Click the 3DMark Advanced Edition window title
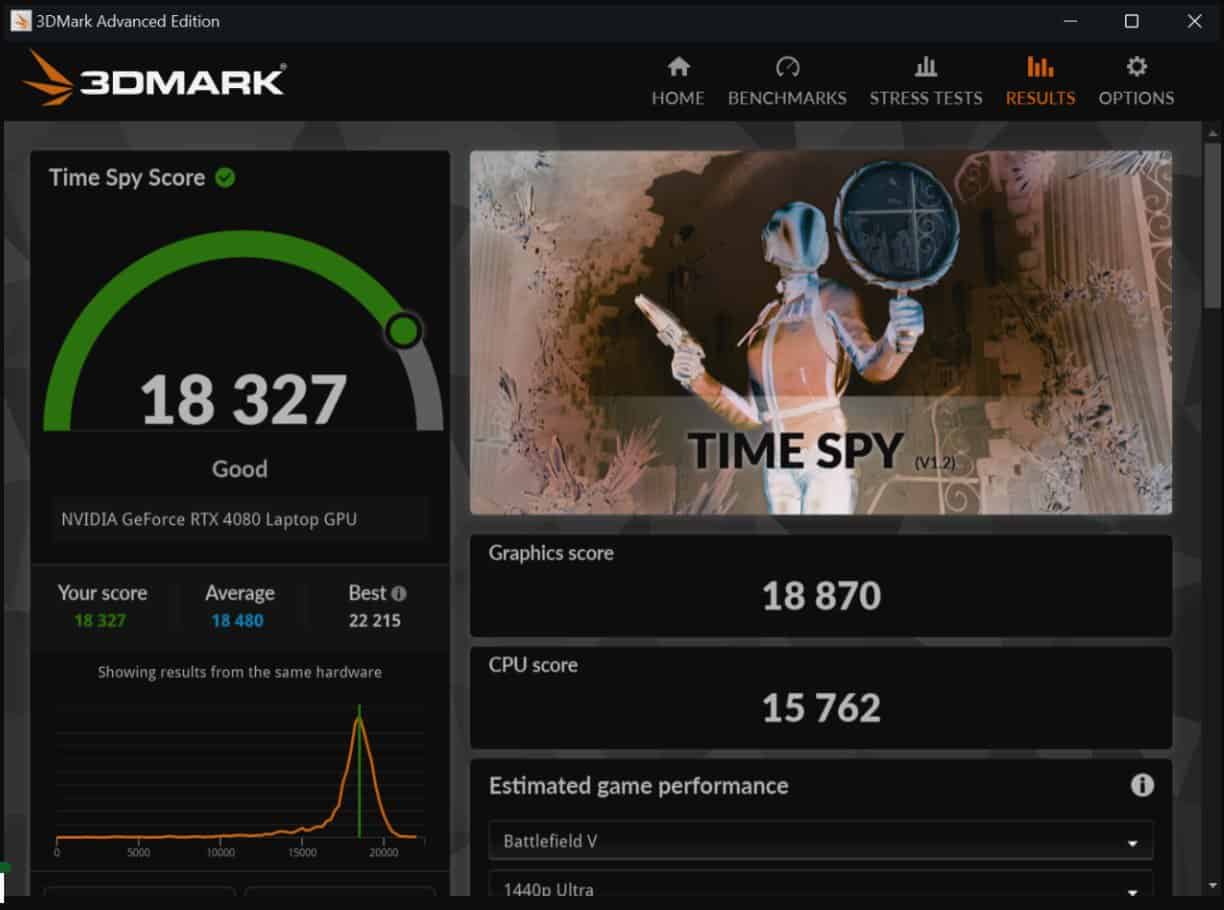 [x=128, y=21]
